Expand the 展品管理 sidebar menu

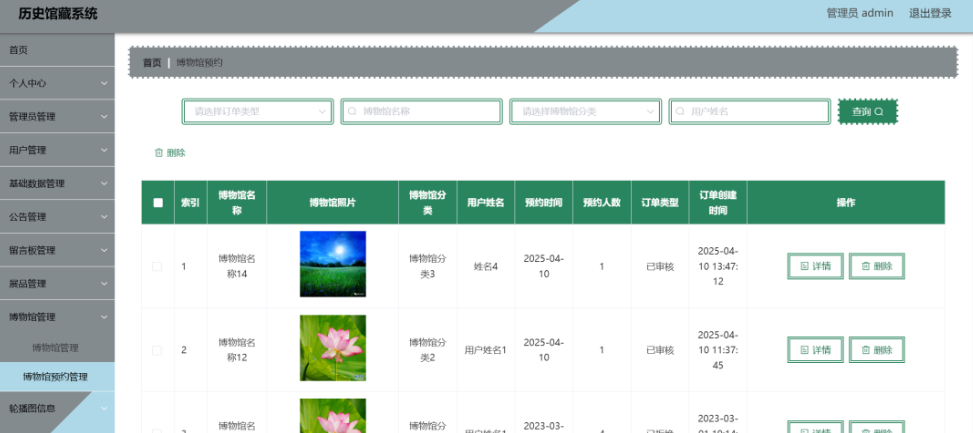tap(57, 283)
